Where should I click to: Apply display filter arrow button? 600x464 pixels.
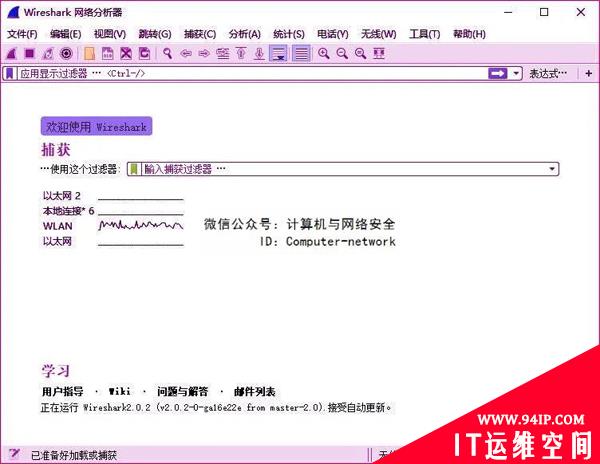[x=498, y=73]
